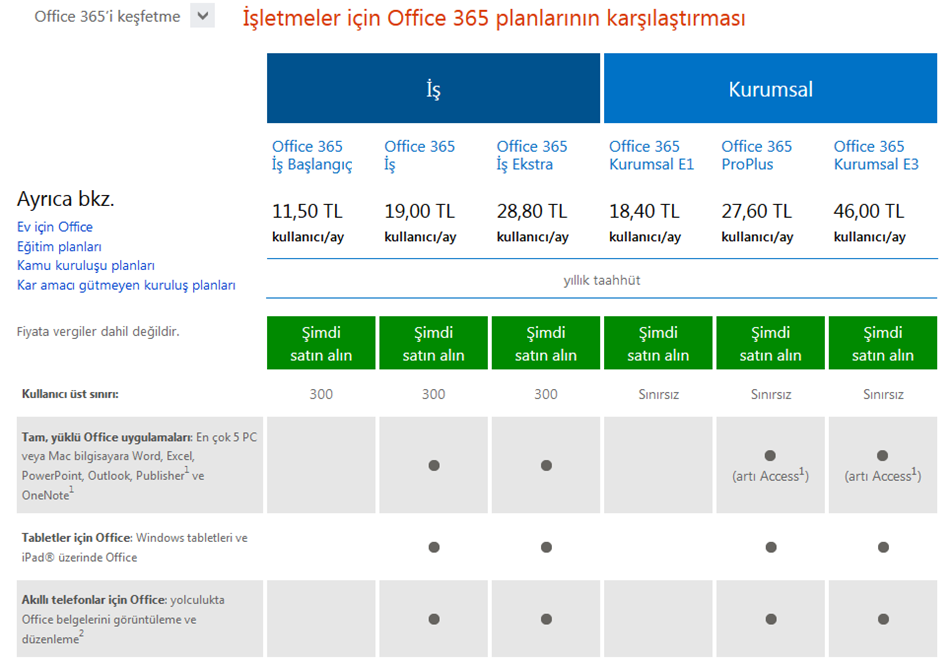The height and width of the screenshot is (662, 952).
Task: Click Şimdi satın alın under 11,50 TL plan
Action: (x=321, y=343)
